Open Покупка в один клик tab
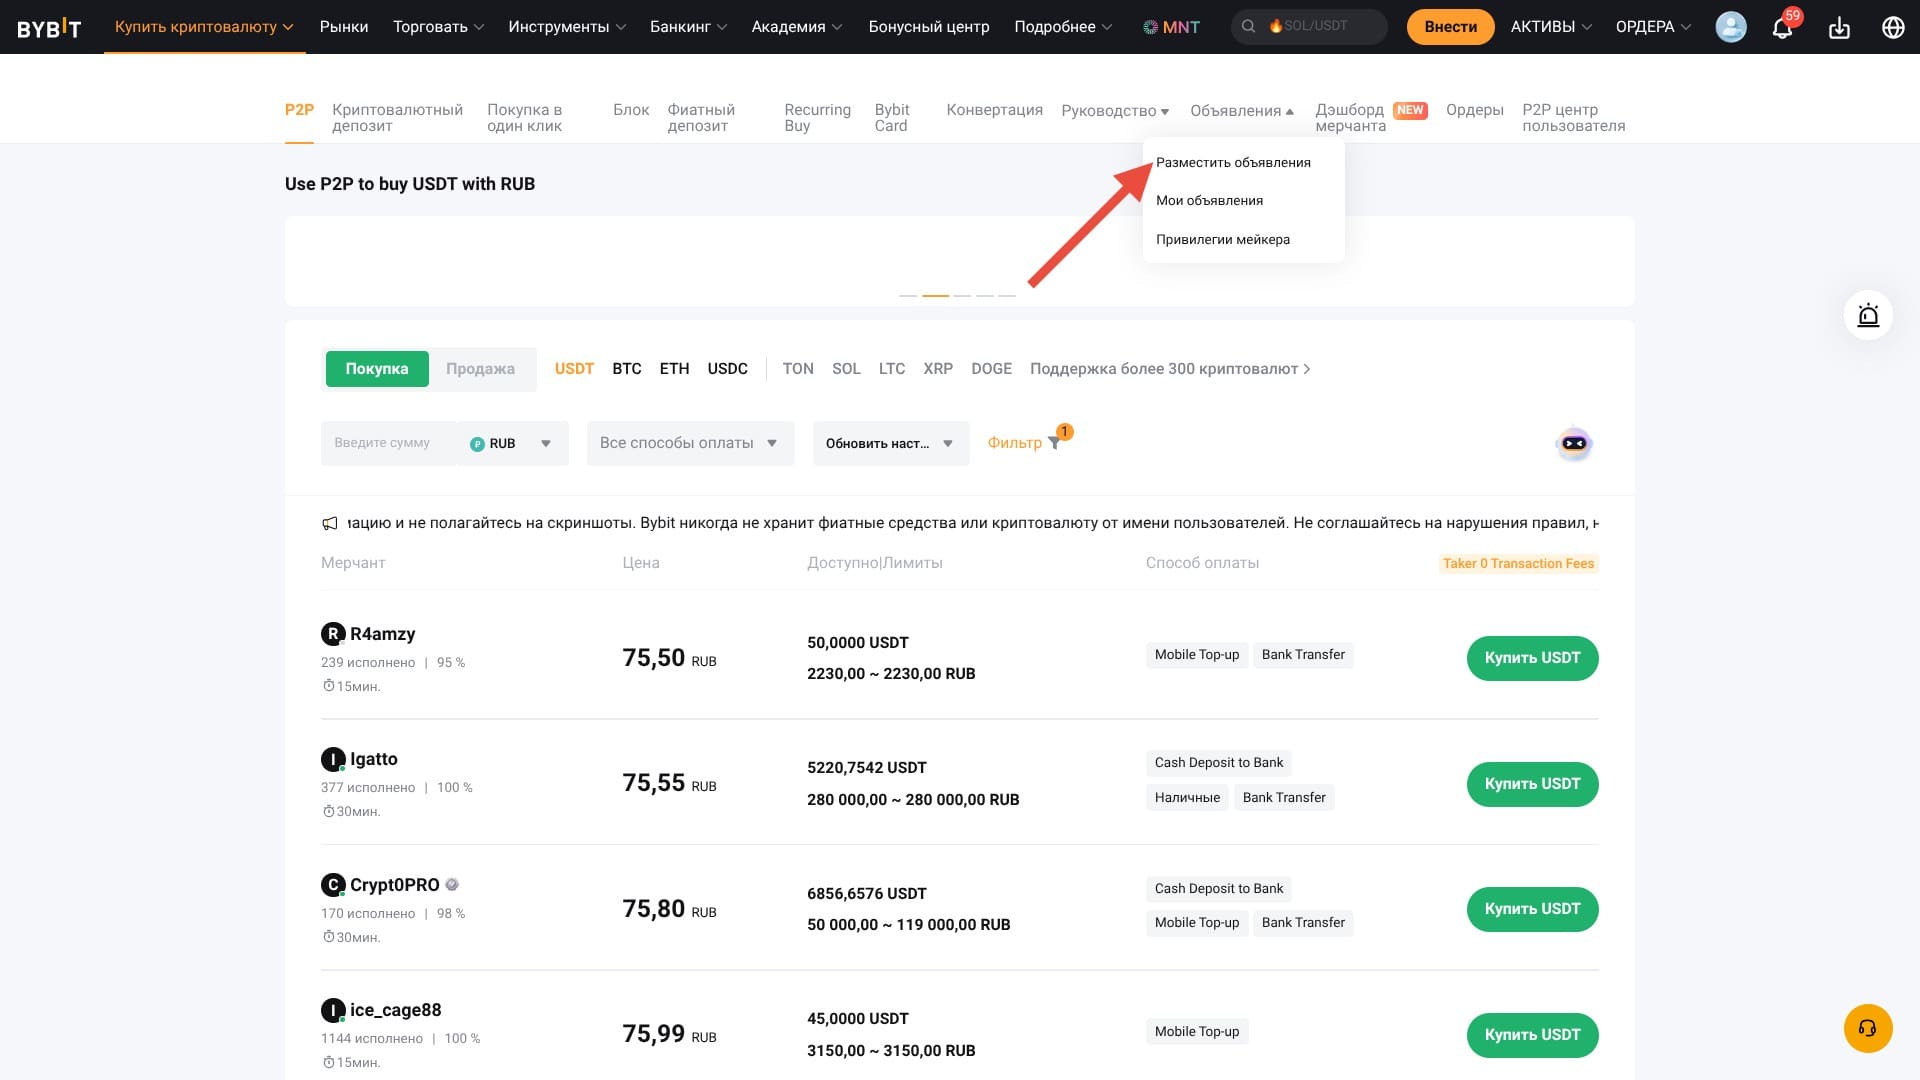 (x=524, y=118)
